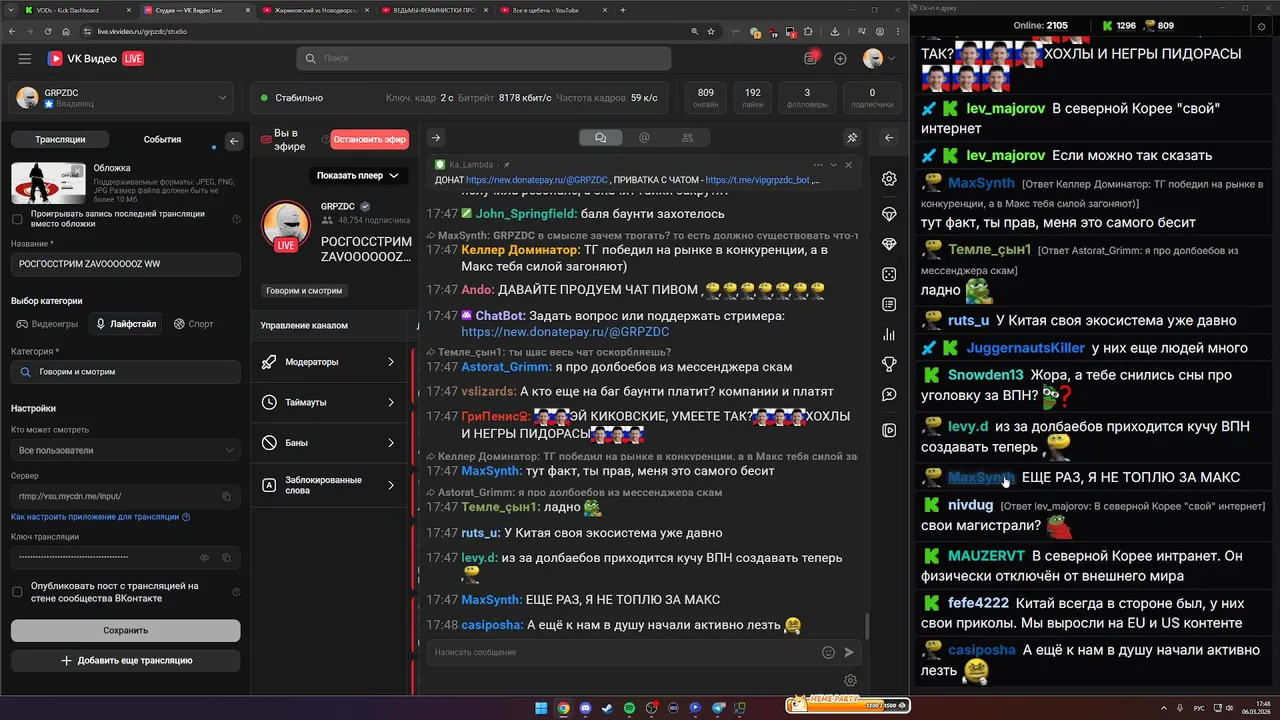Screen dimensions: 1280x720
Task: Click the Сохранить button
Action: pos(125,631)
